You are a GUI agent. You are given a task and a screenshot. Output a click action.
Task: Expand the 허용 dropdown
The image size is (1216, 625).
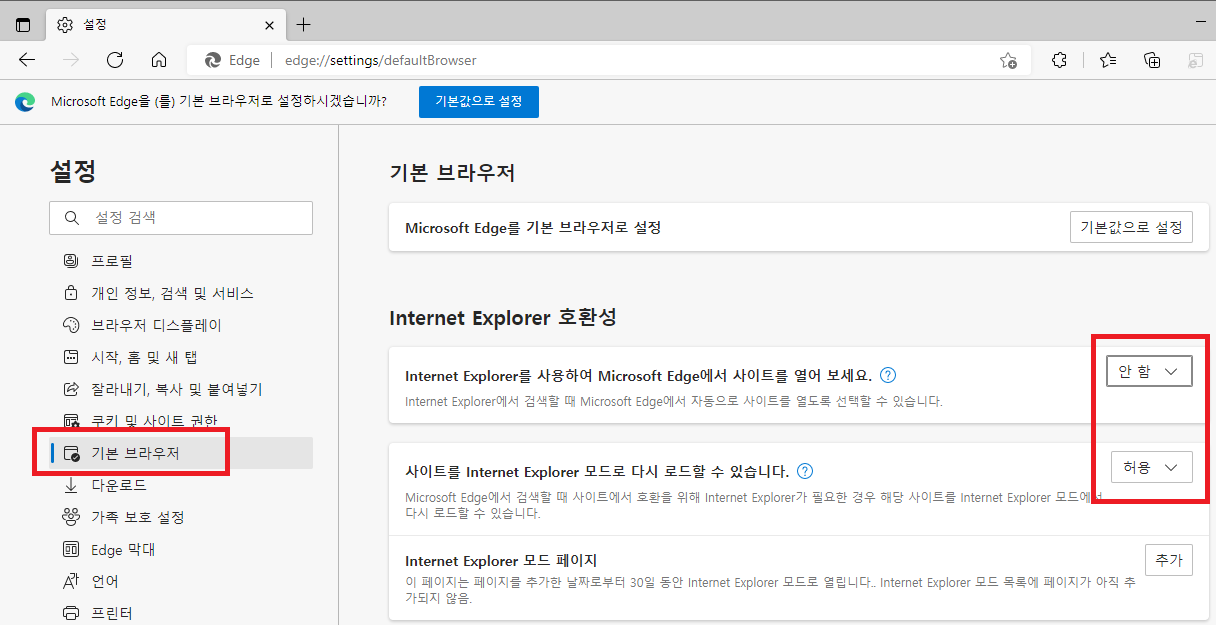coord(1151,467)
